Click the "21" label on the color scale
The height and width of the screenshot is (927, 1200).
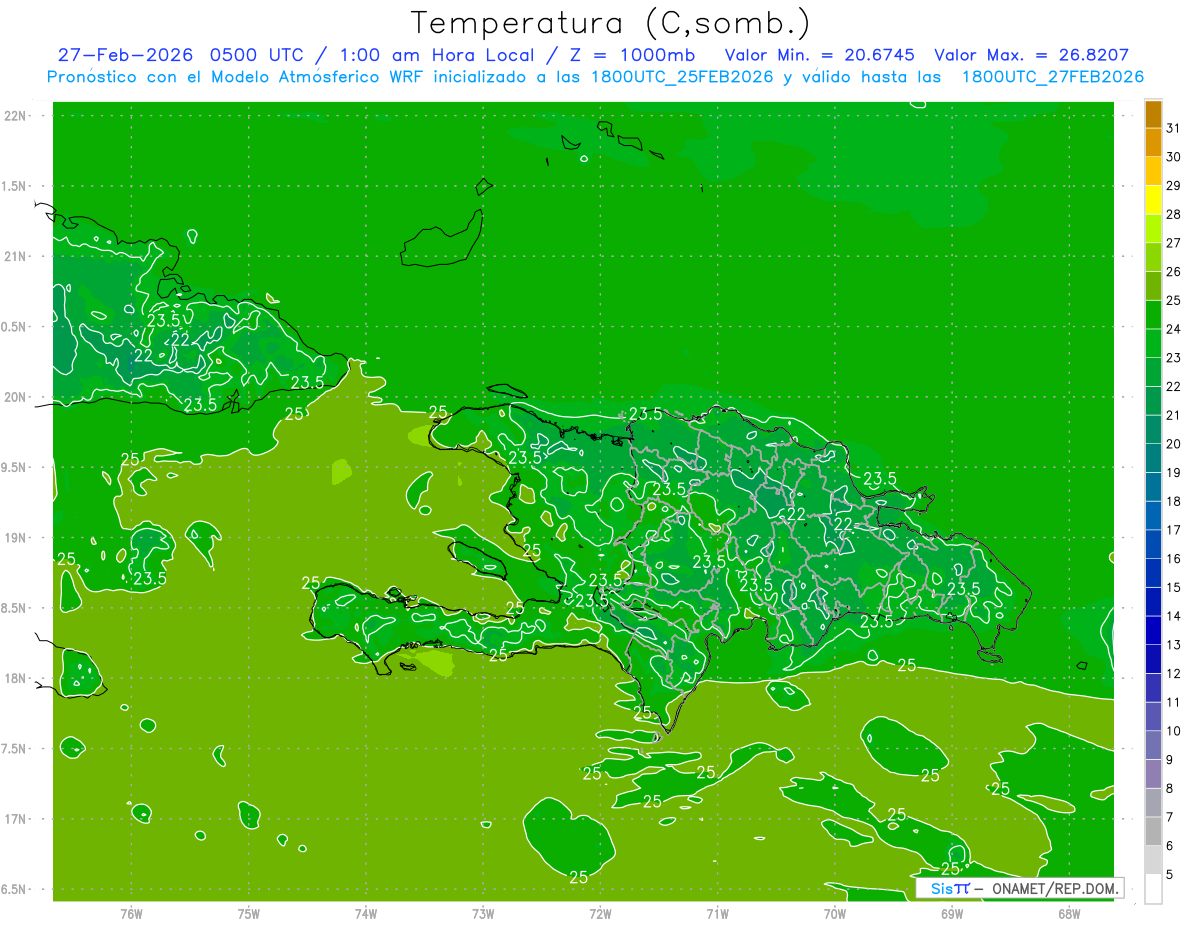click(1173, 415)
